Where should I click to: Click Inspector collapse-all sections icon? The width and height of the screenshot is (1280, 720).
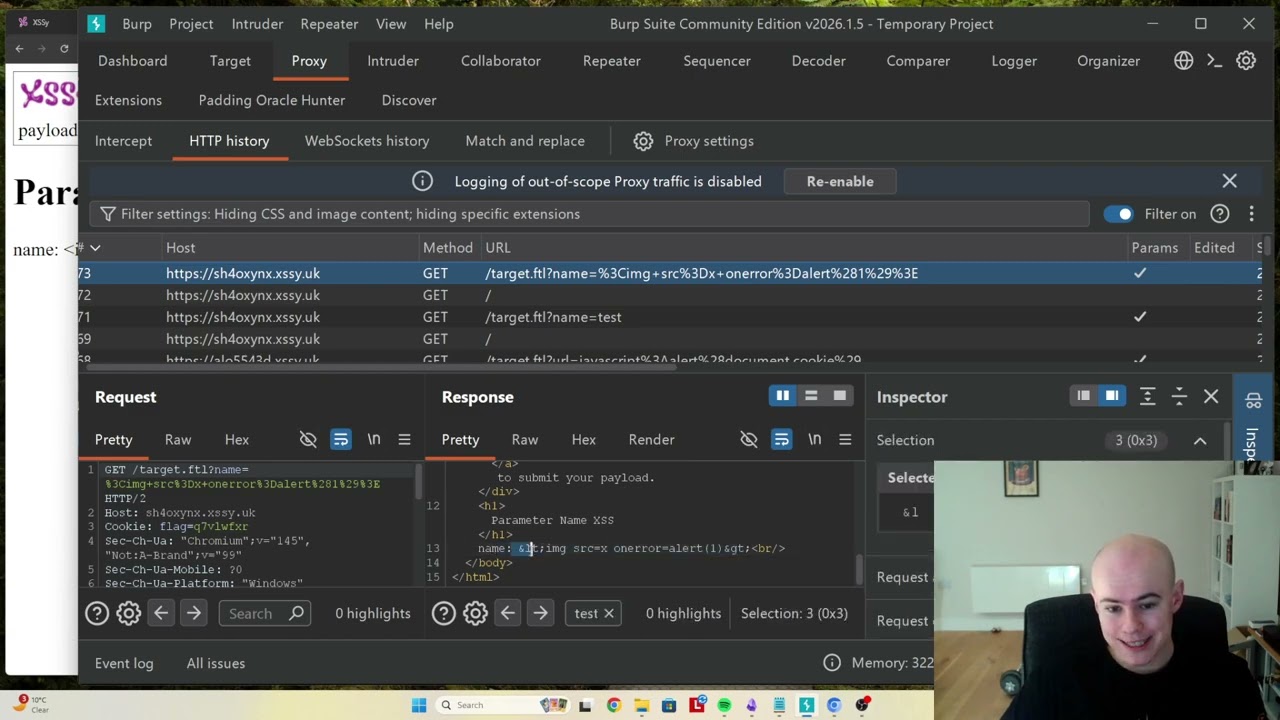click(1179, 397)
